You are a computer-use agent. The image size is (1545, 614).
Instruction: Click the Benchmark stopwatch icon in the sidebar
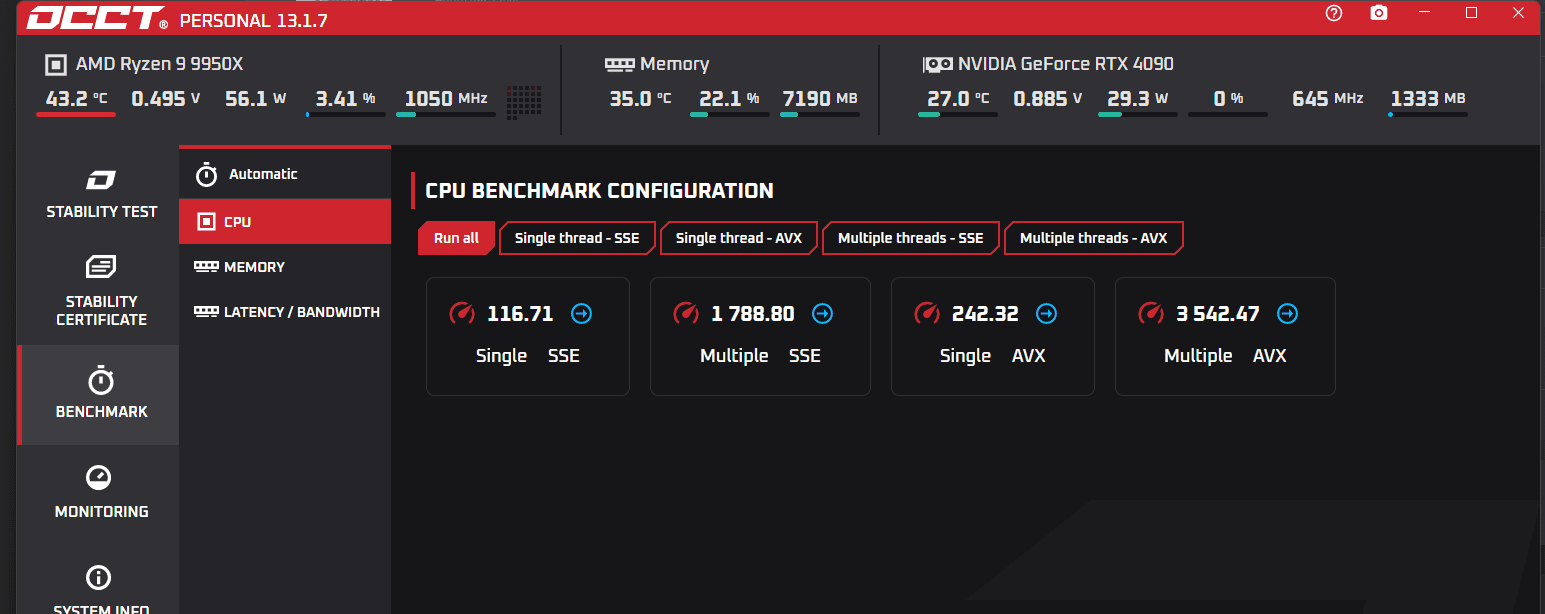pyautogui.click(x=101, y=380)
